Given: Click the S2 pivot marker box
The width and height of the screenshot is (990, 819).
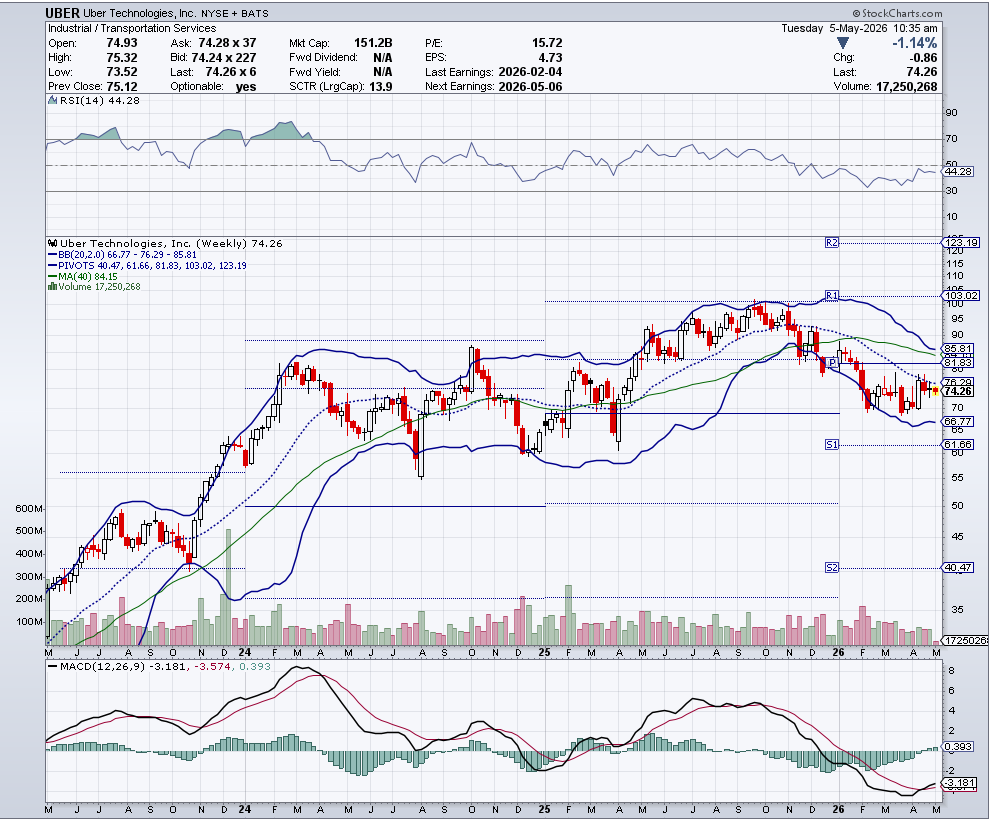Looking at the screenshot, I should point(832,568).
